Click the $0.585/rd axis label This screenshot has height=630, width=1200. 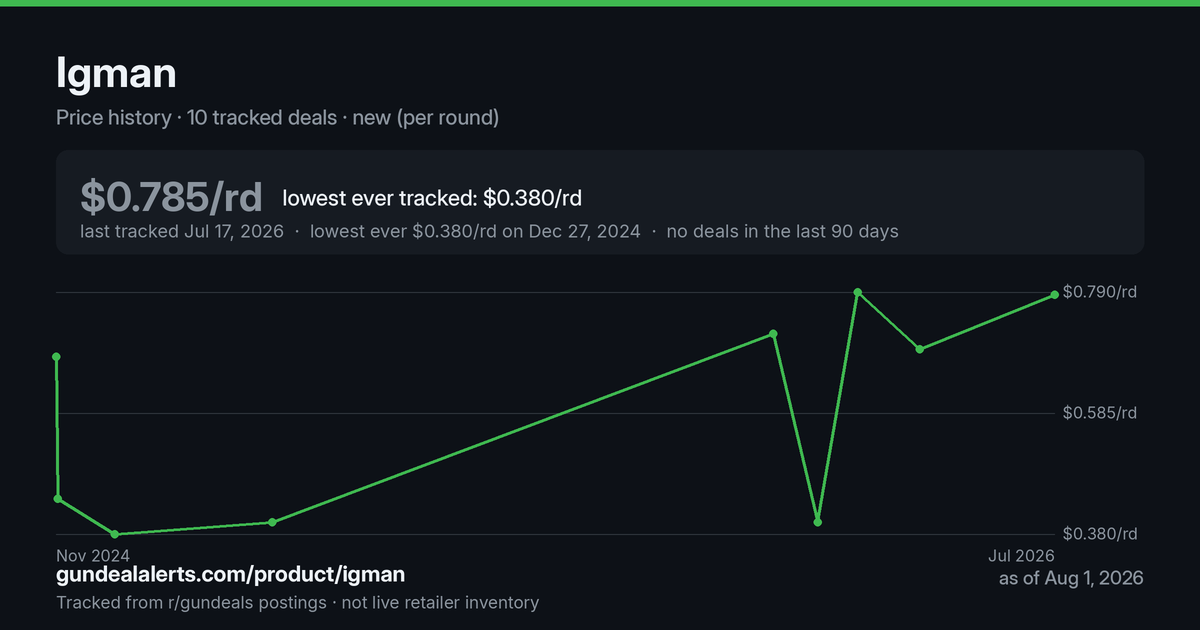[1100, 413]
